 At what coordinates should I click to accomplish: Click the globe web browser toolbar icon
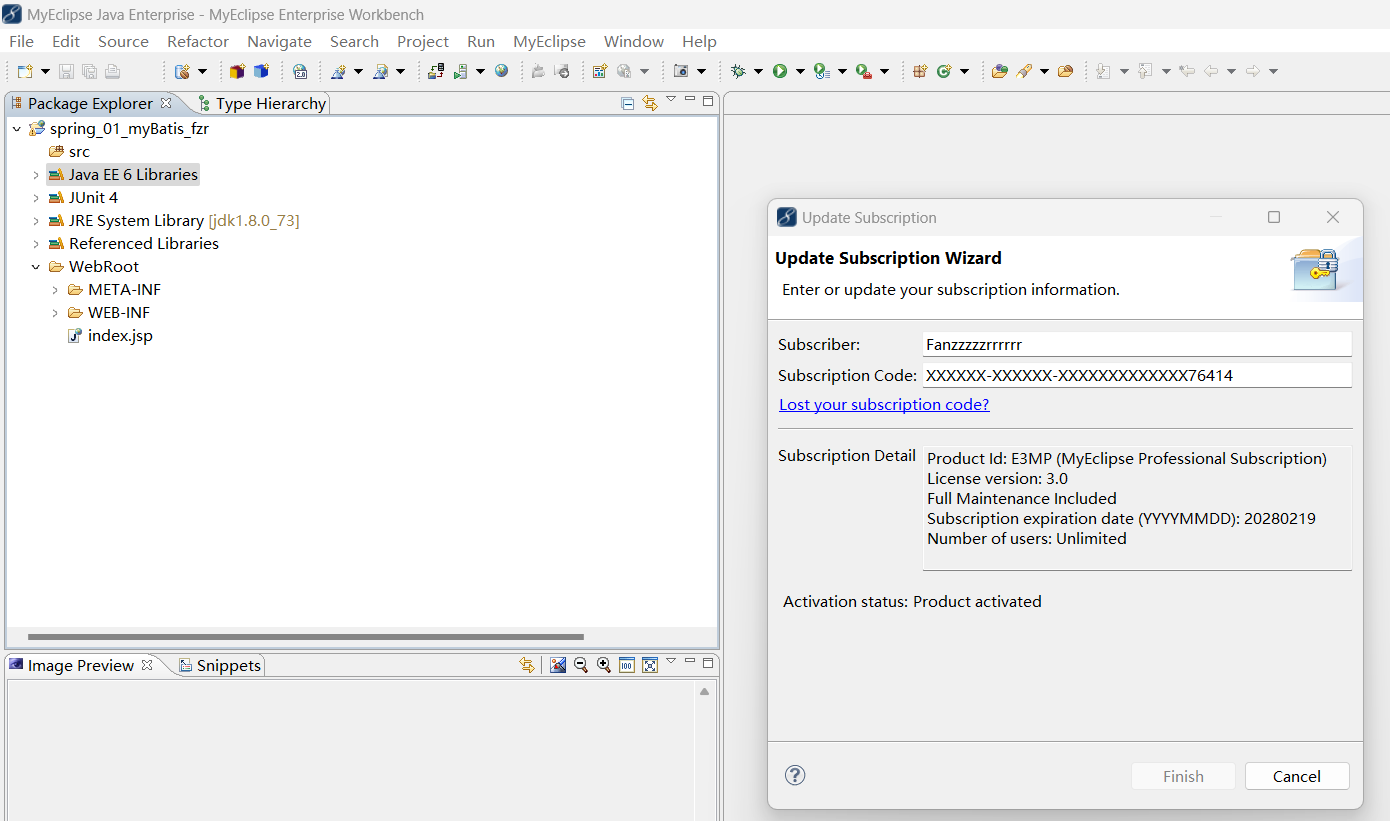501,71
